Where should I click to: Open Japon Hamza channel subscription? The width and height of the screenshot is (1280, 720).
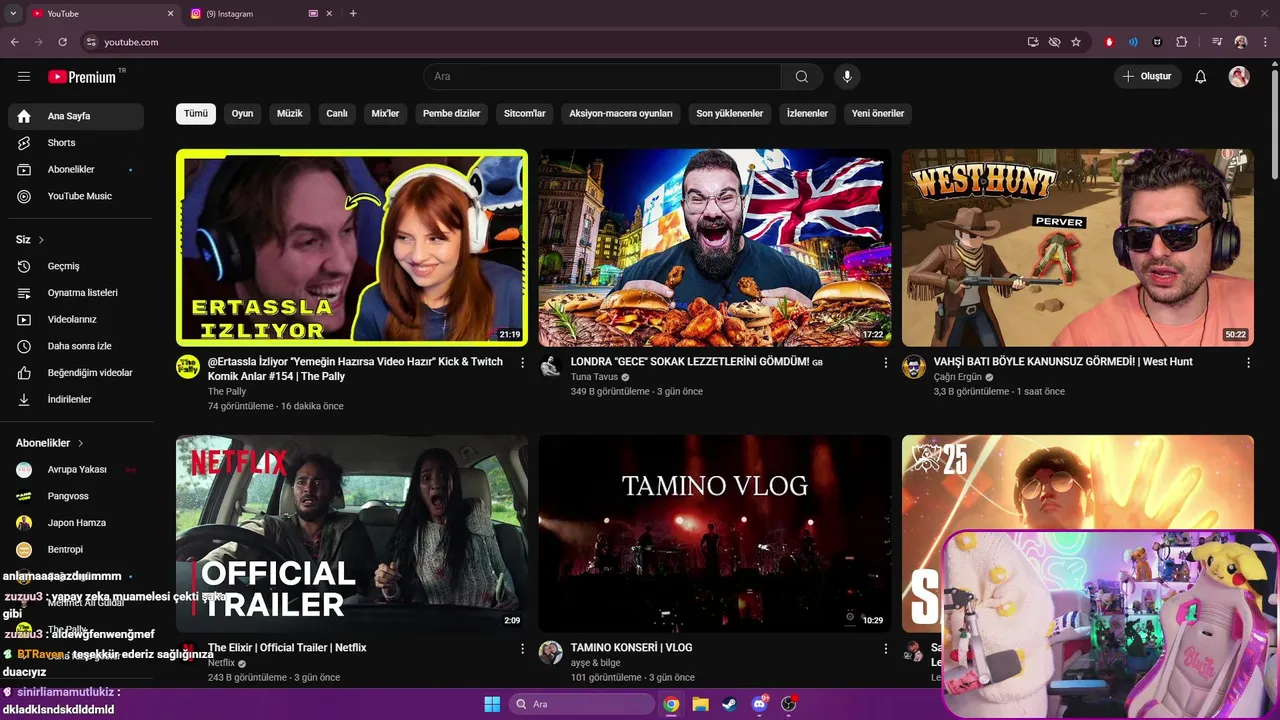tap(76, 523)
